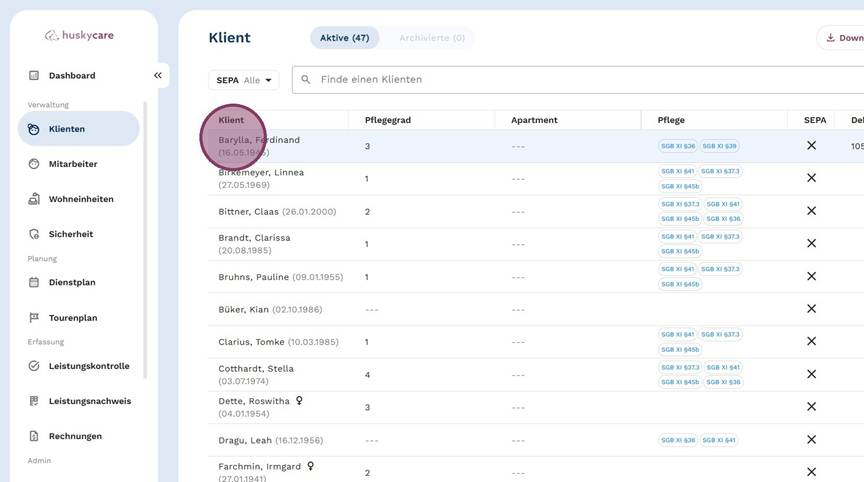This screenshot has height=482, width=864.
Task: Click the SEPA column header
Action: click(815, 120)
